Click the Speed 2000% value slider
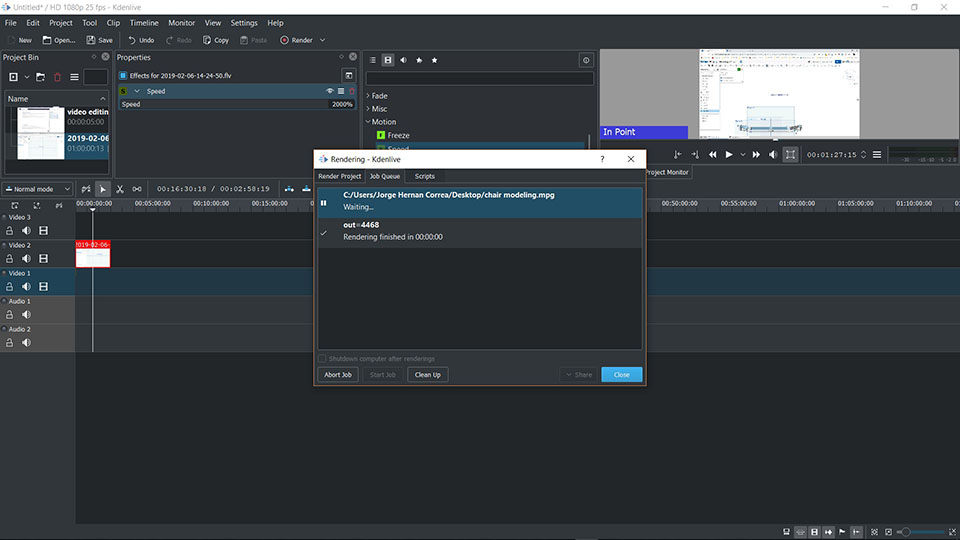Image resolution: width=960 pixels, height=540 pixels. click(237, 104)
